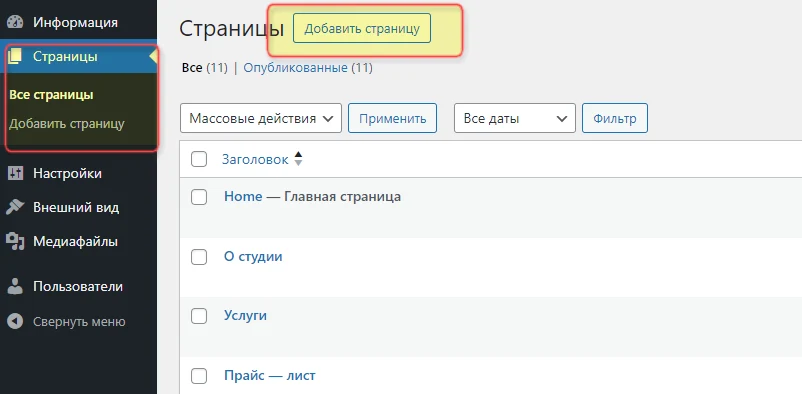This screenshot has width=802, height=394.
Task: Select the Прайс — лист page checkbox
Action: pos(199,376)
